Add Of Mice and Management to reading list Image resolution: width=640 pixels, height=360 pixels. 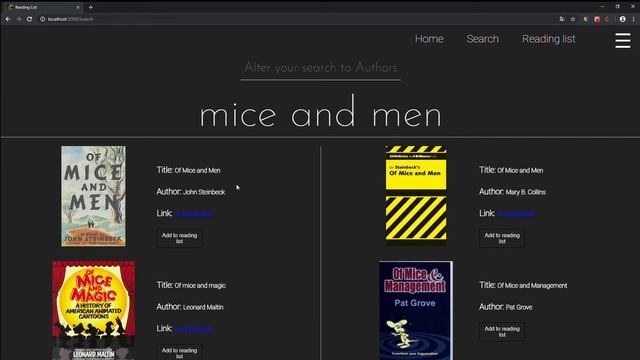502,331
